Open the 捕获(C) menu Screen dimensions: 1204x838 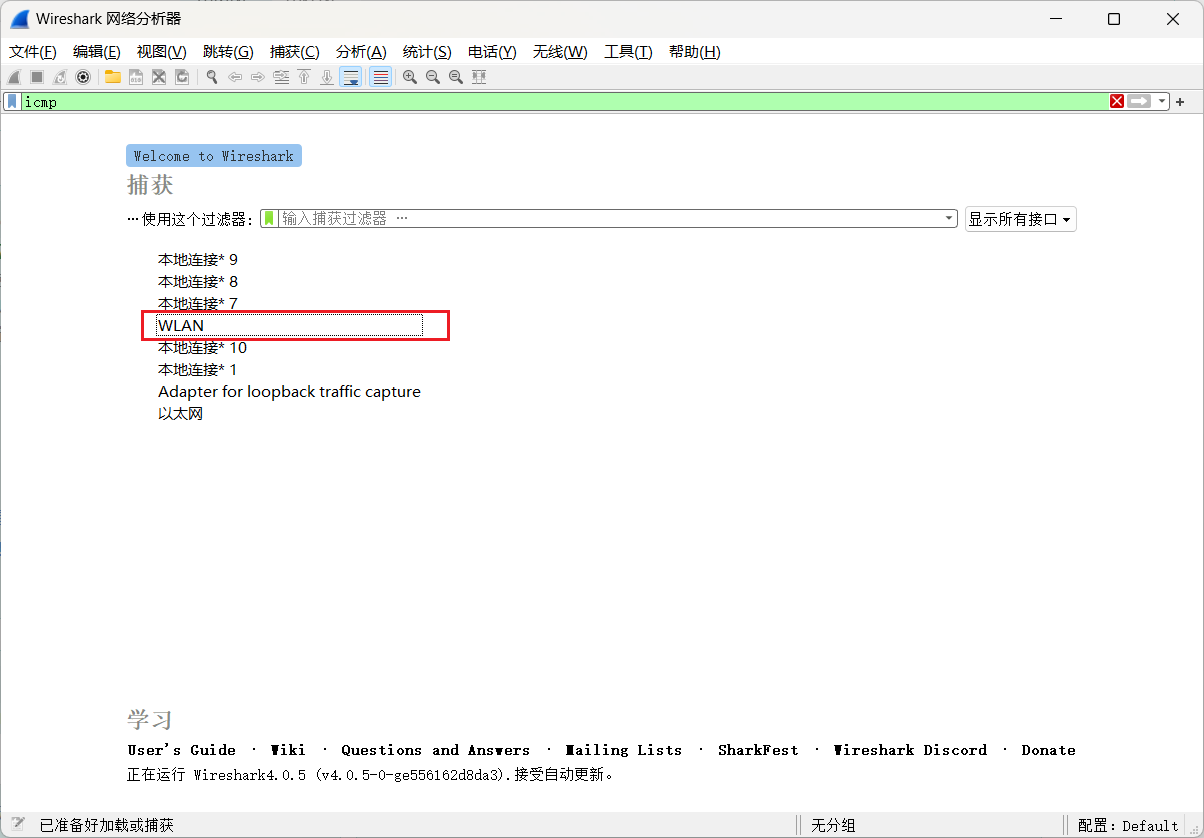point(295,52)
